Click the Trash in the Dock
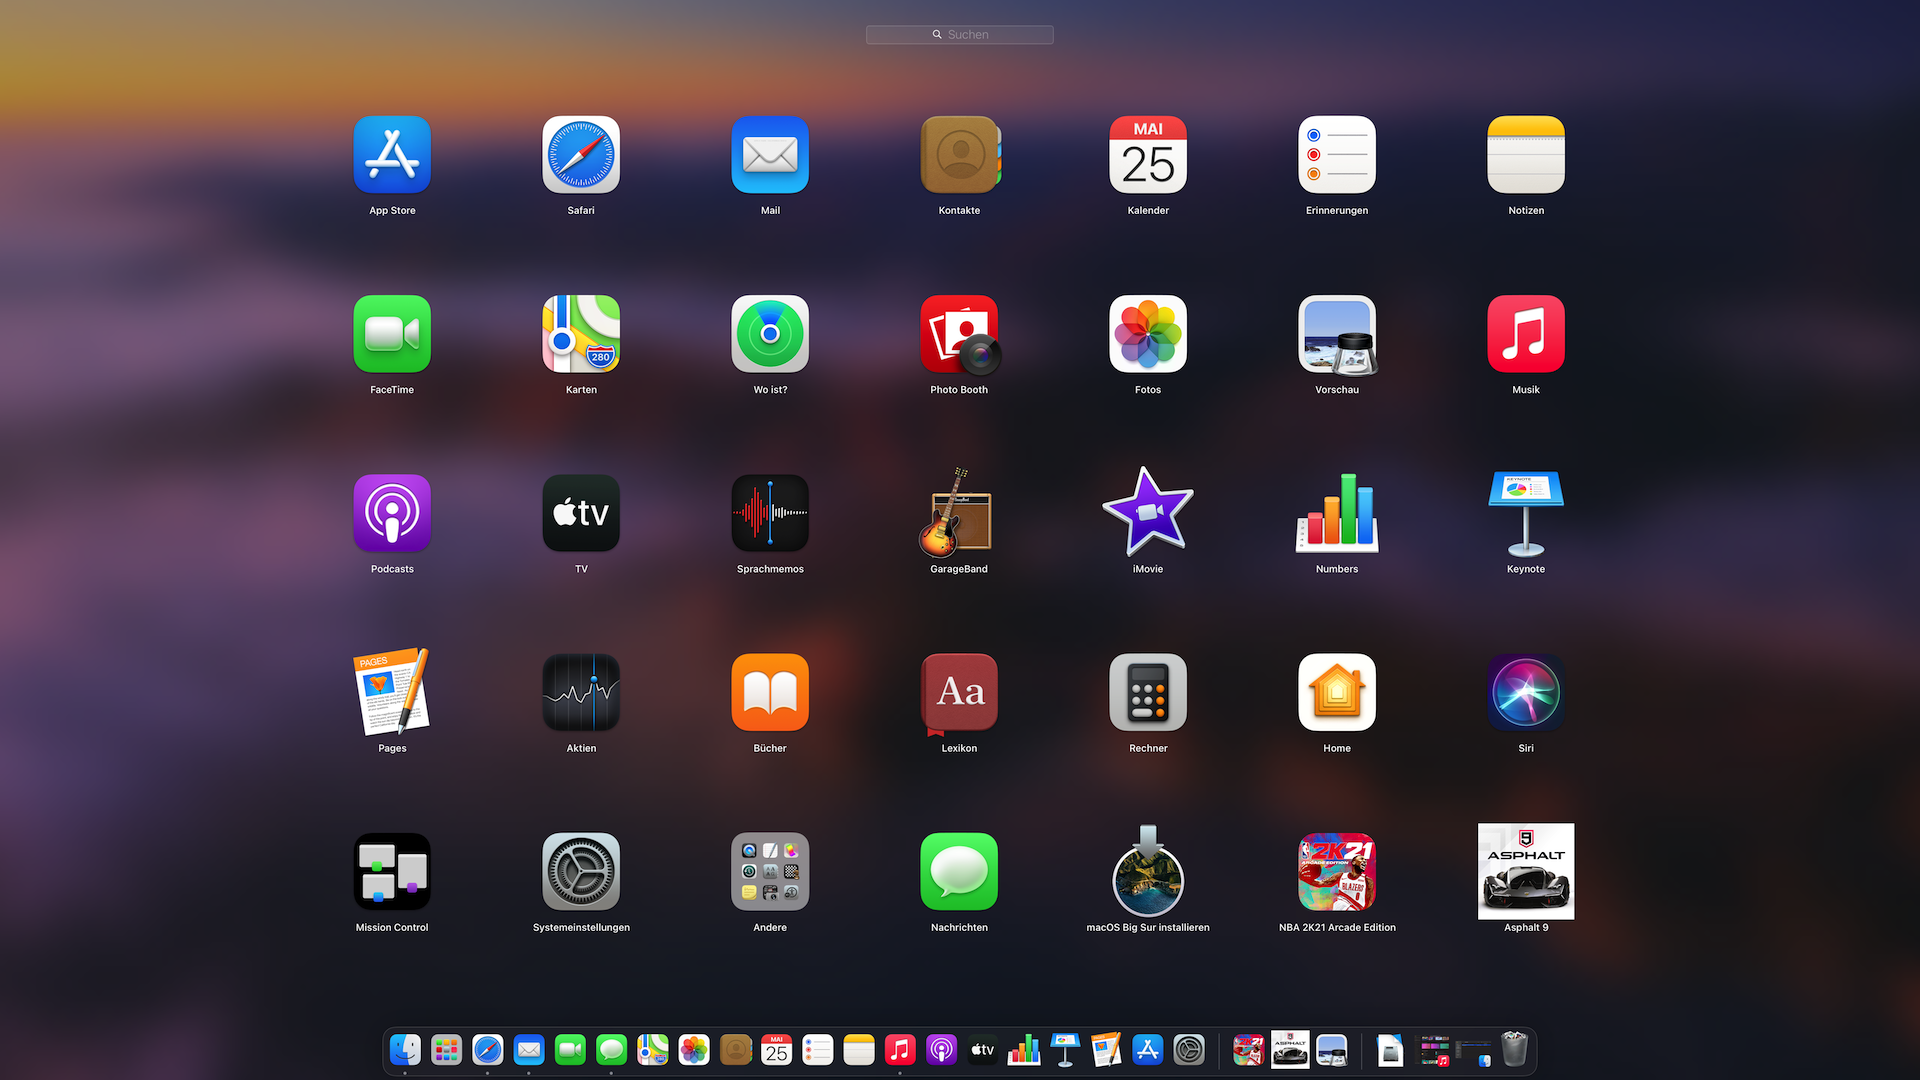This screenshot has width=1920, height=1080. click(1514, 1050)
